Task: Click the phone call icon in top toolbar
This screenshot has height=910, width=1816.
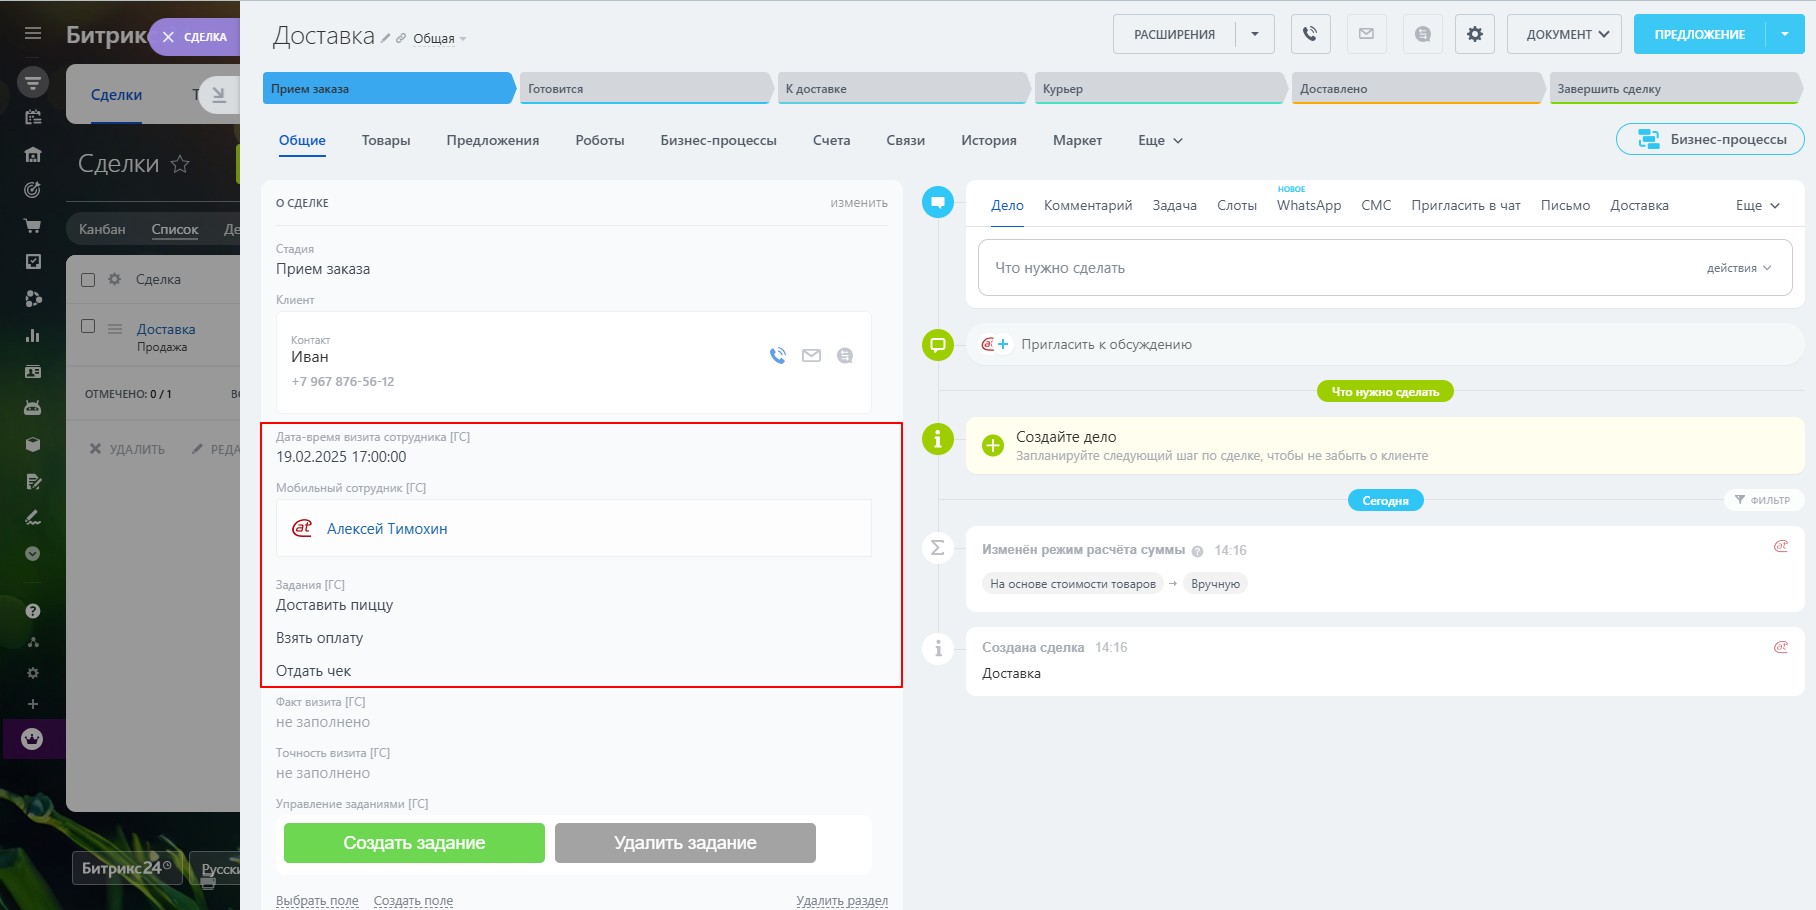Action: tap(1310, 34)
